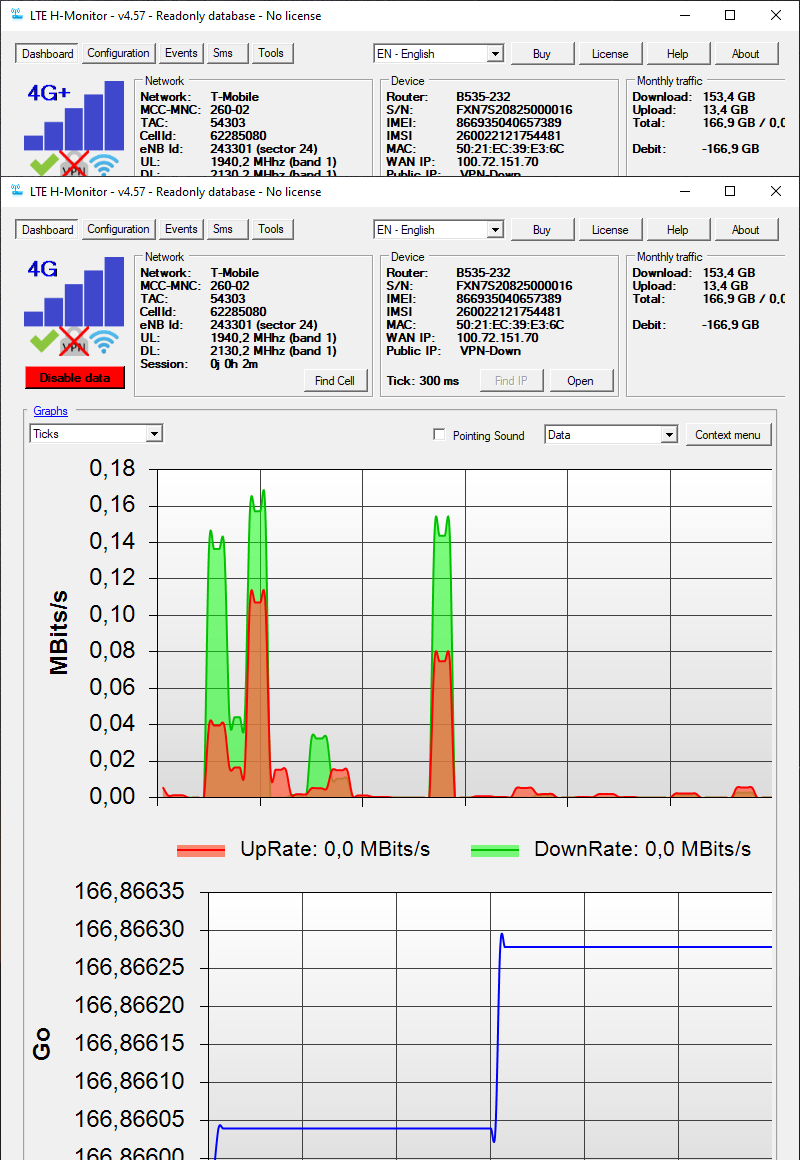Open Configuration tab in front window
This screenshot has width=800, height=1160.
pos(118,229)
